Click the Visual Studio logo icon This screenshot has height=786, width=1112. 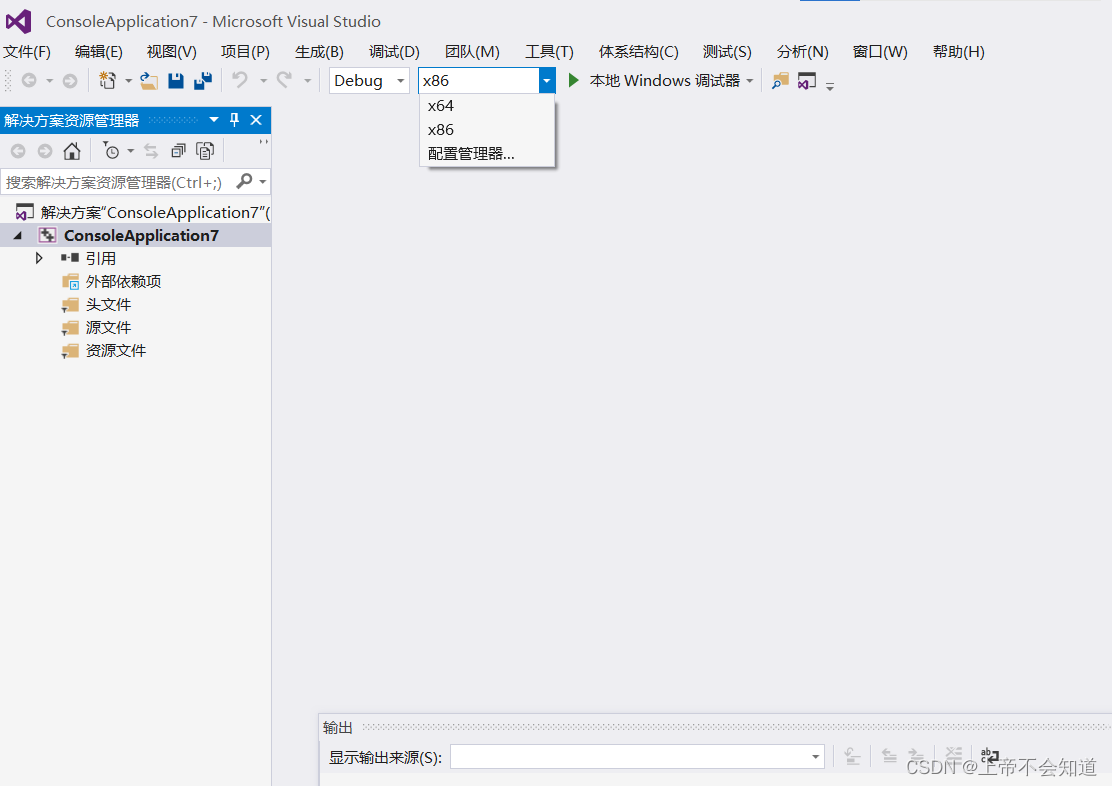(x=18, y=21)
